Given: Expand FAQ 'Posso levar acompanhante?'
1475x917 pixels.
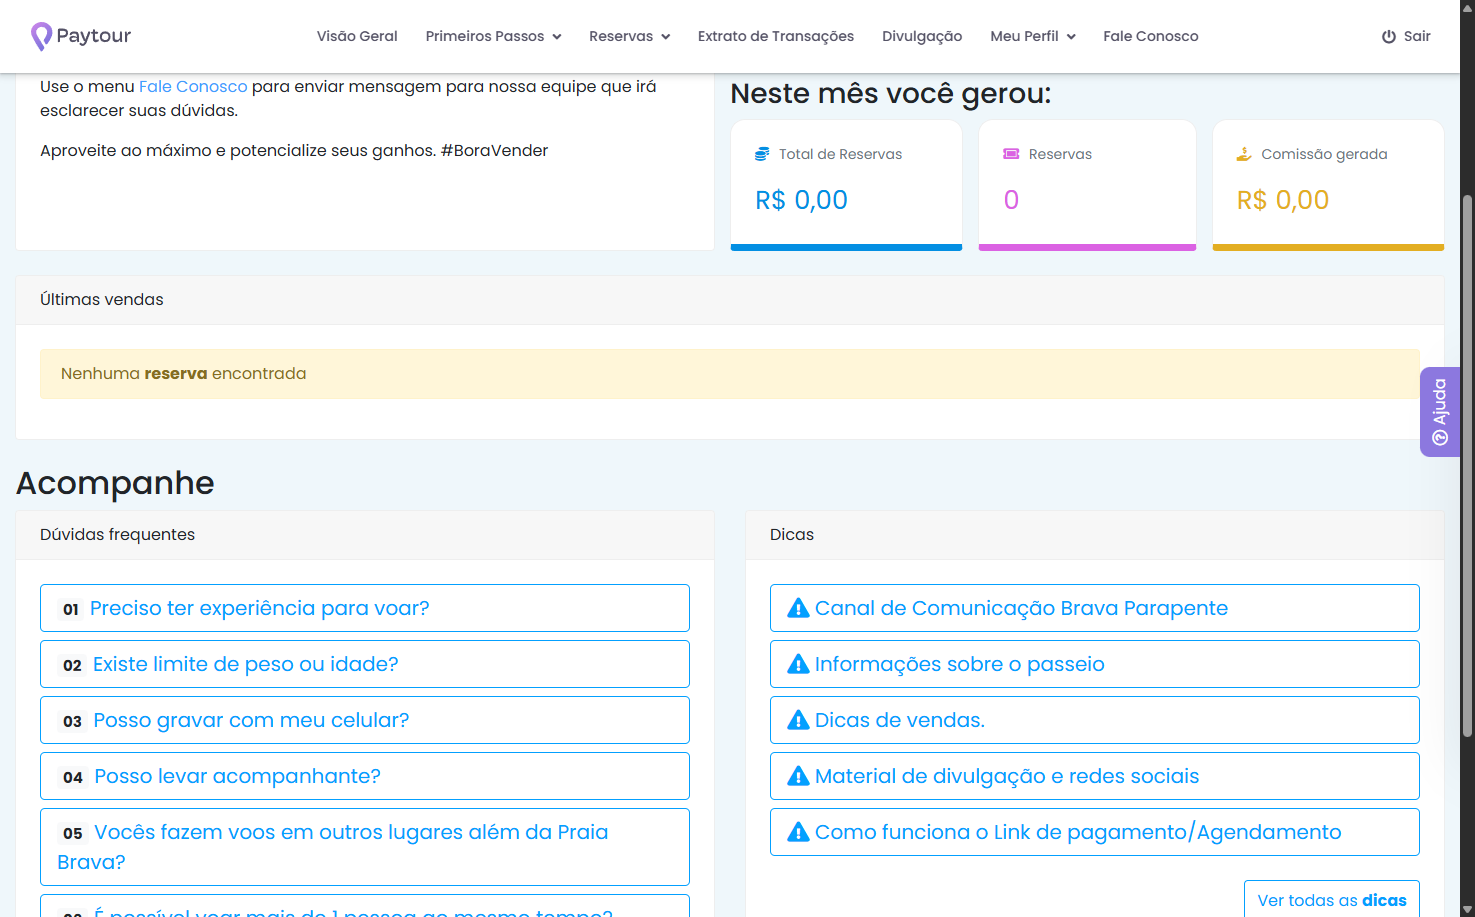Looking at the screenshot, I should (365, 776).
